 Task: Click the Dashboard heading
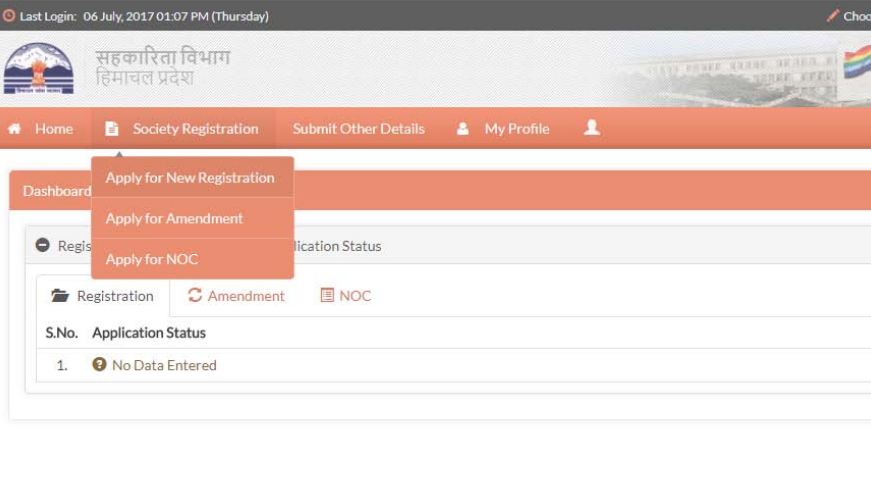tap(57, 191)
